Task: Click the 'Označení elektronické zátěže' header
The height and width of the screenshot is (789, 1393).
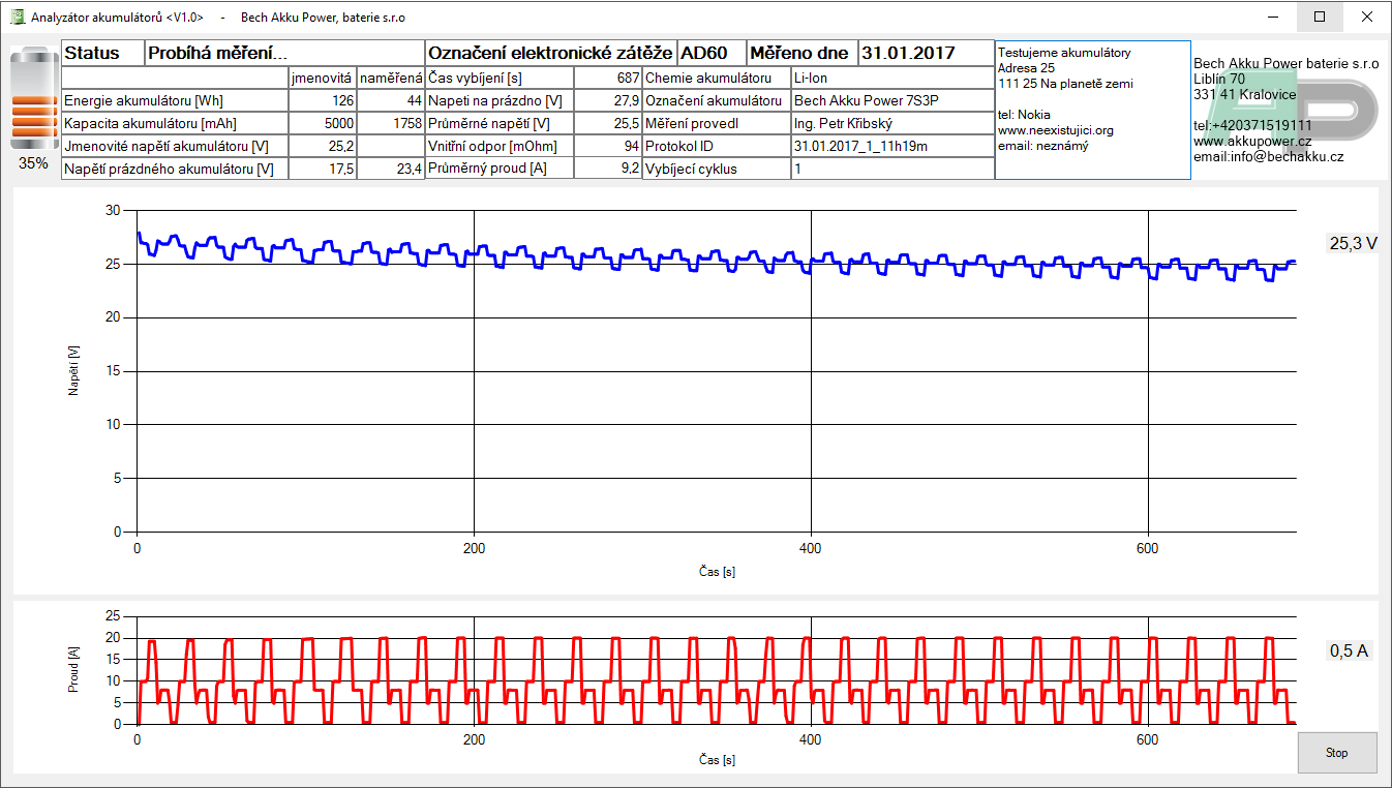Action: coord(551,54)
